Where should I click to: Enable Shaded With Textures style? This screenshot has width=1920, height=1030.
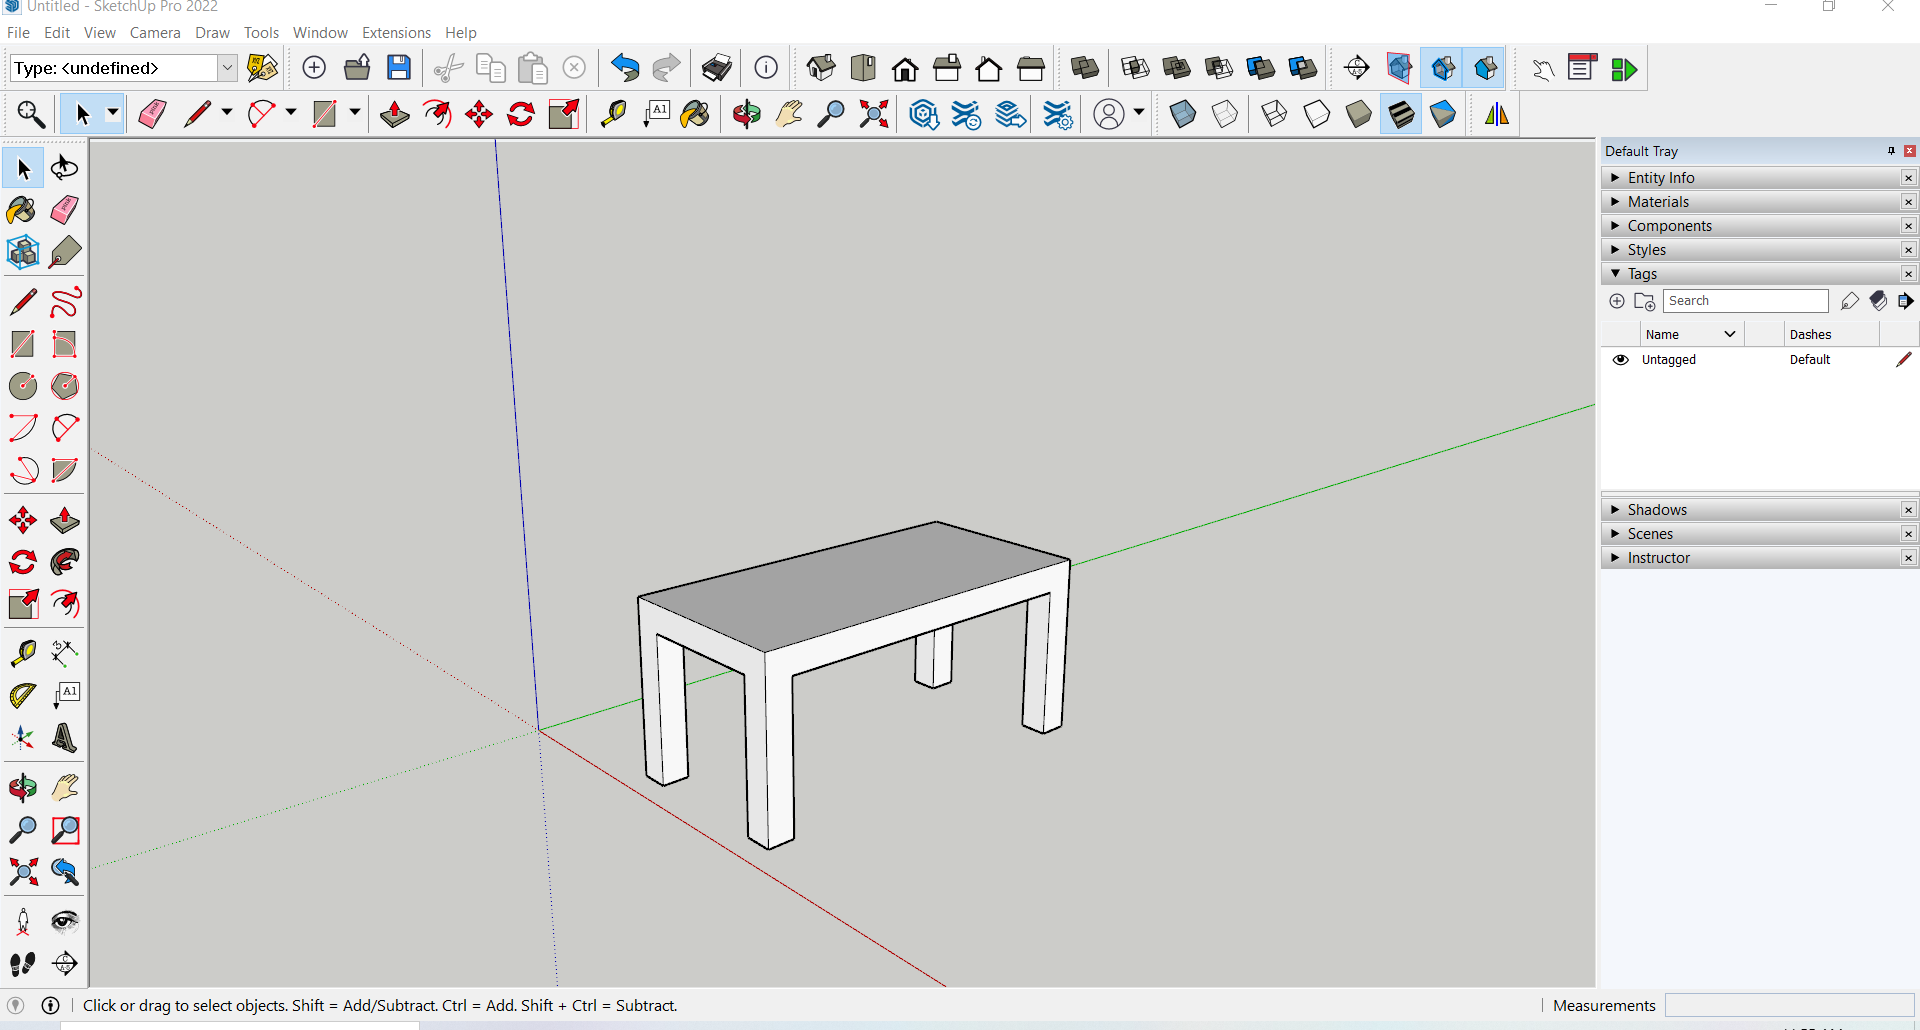[1401, 114]
